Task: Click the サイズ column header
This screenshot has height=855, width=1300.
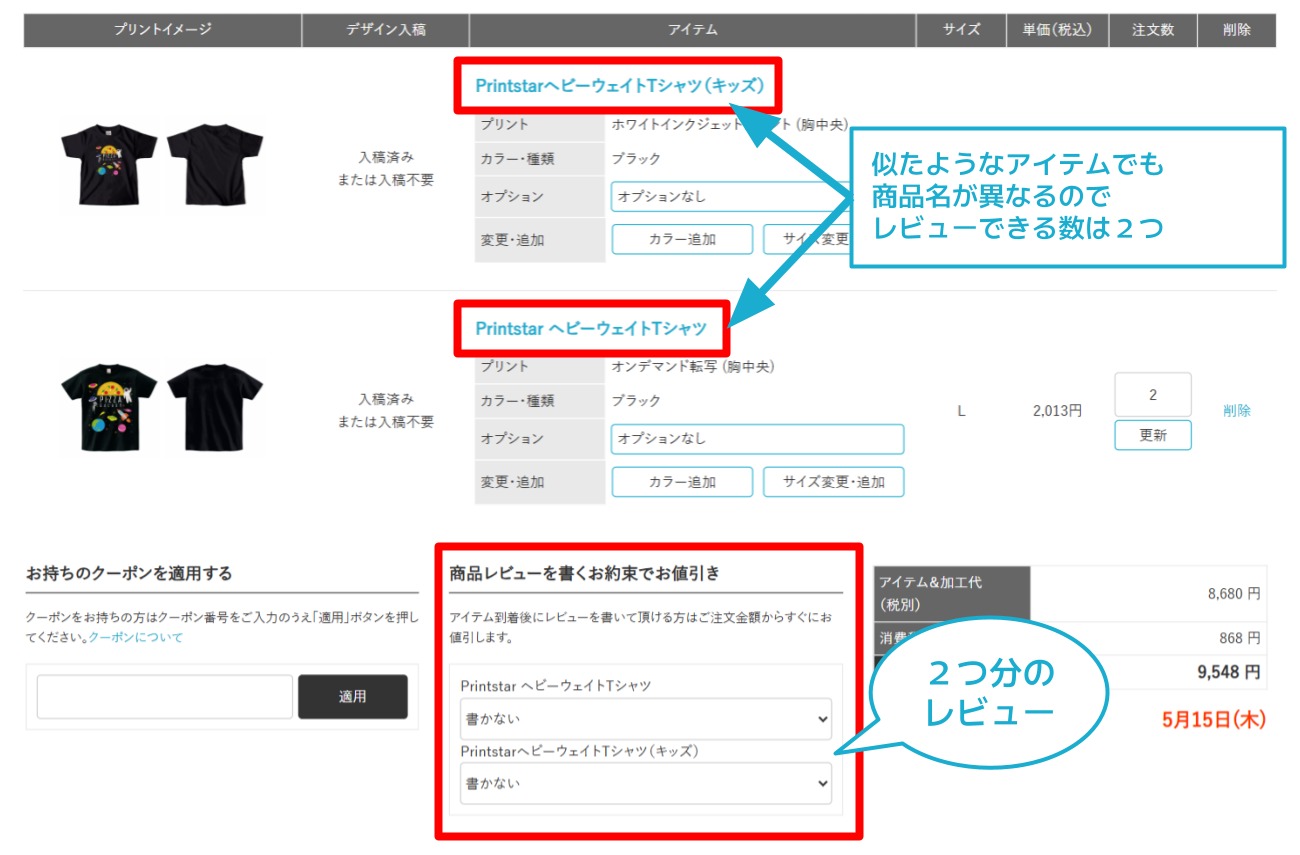Action: (961, 30)
